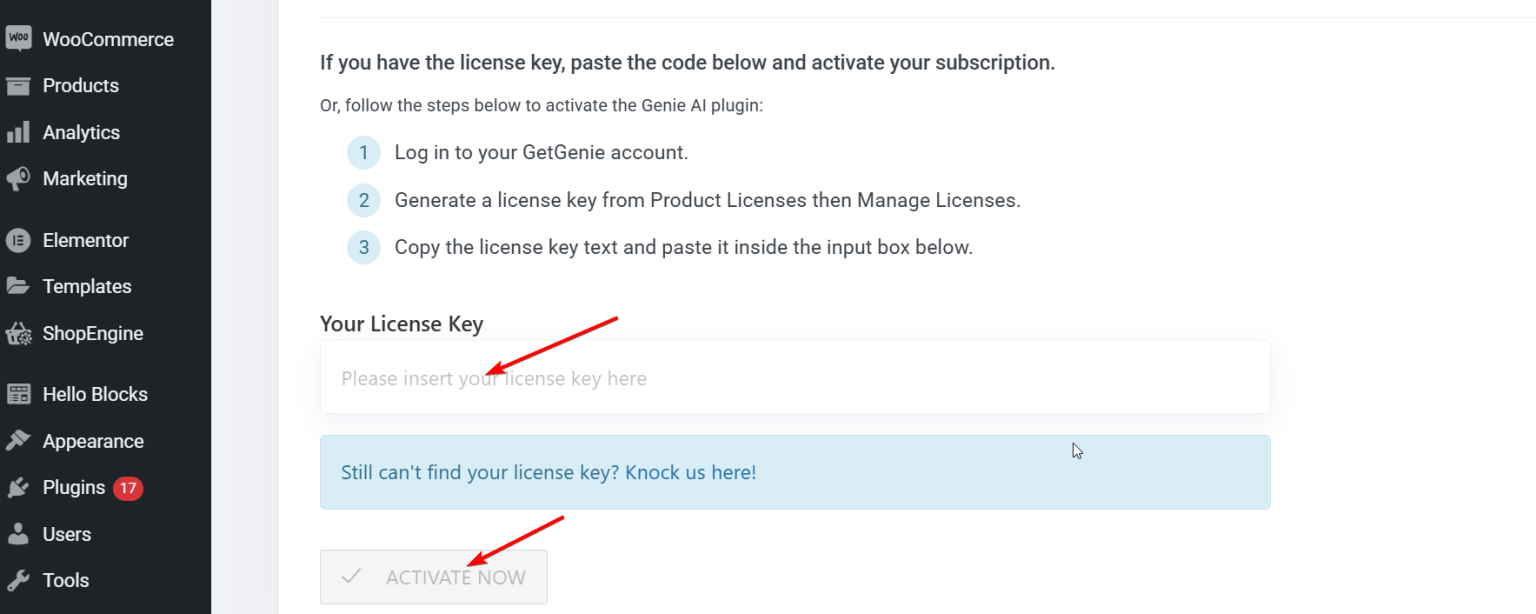
Task: Select the Users sidebar icon
Action: click(x=19, y=533)
